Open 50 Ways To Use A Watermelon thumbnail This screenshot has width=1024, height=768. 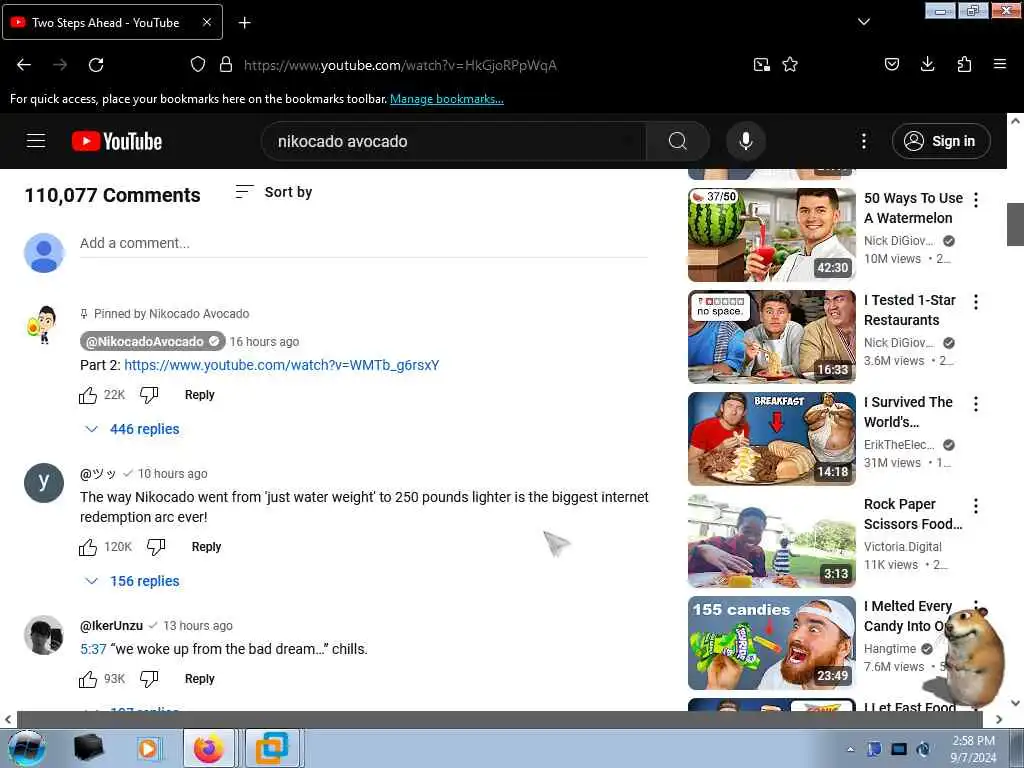[771, 234]
